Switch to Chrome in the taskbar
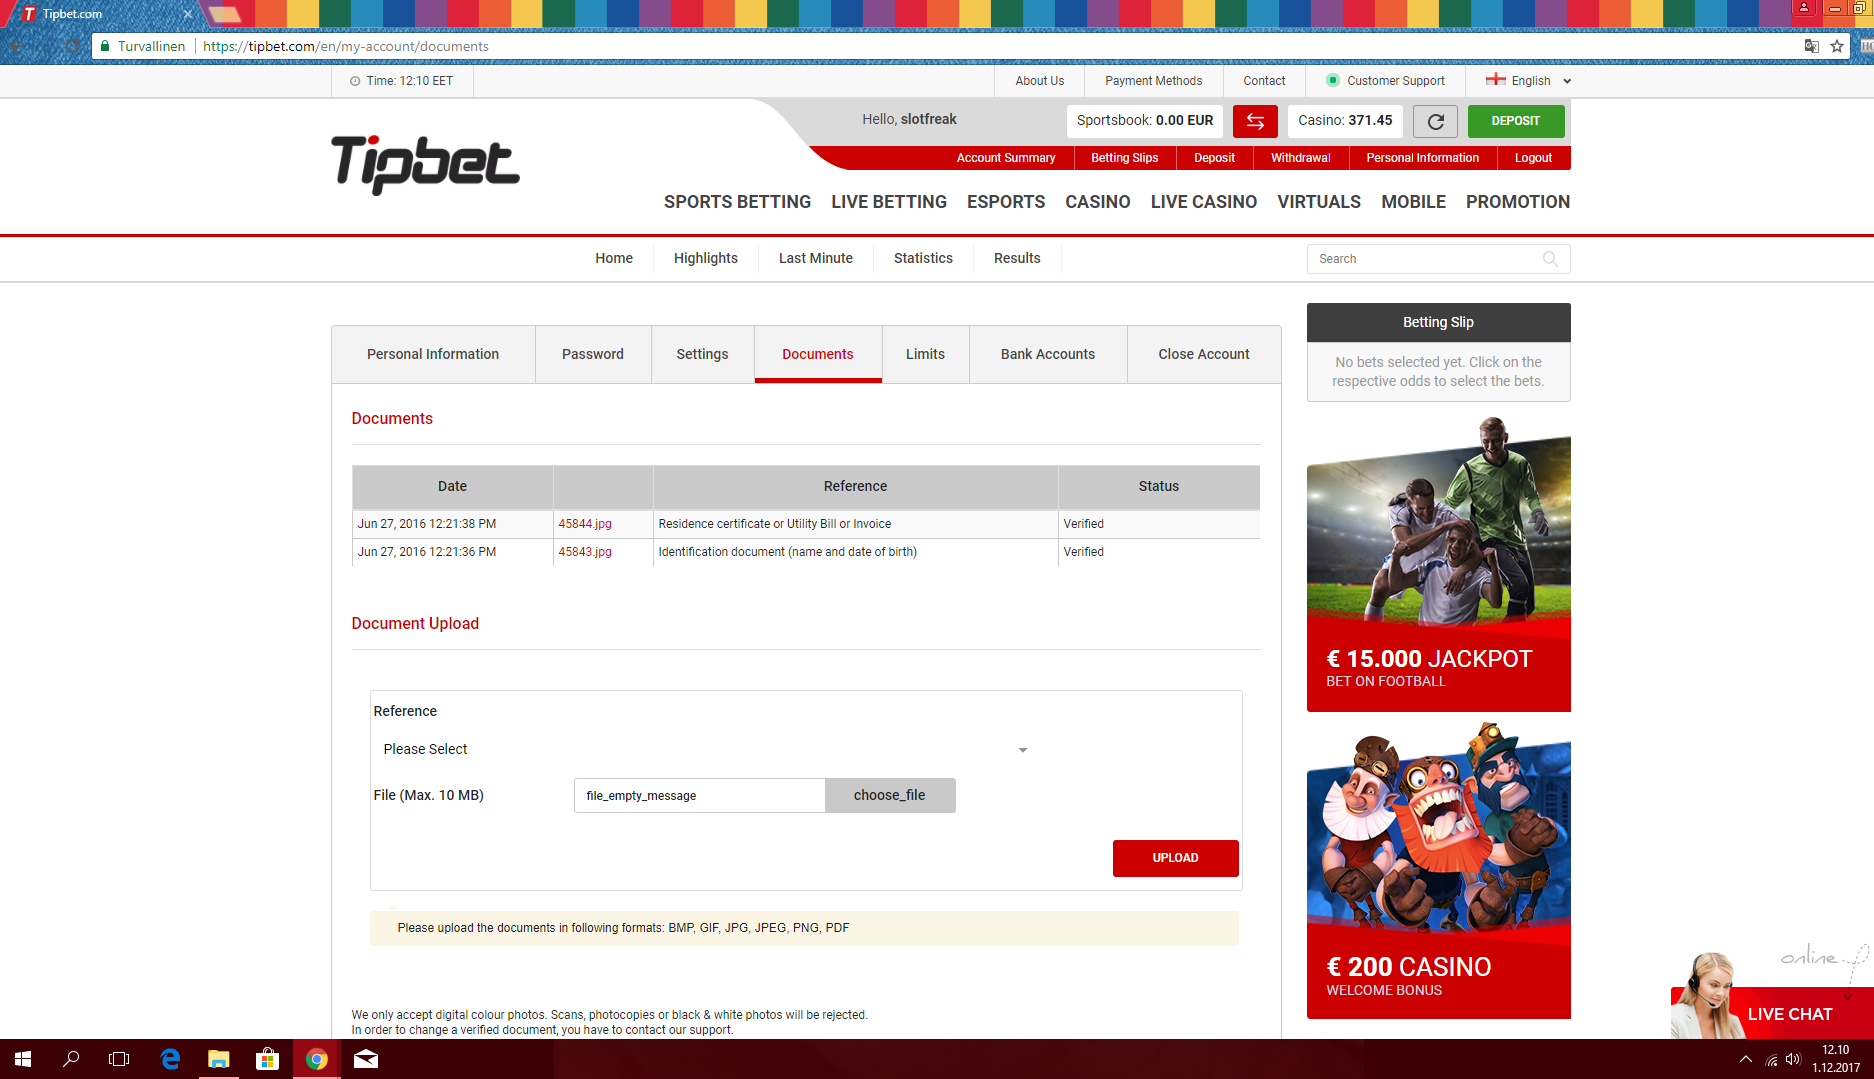The width and height of the screenshot is (1874, 1079). (x=317, y=1059)
